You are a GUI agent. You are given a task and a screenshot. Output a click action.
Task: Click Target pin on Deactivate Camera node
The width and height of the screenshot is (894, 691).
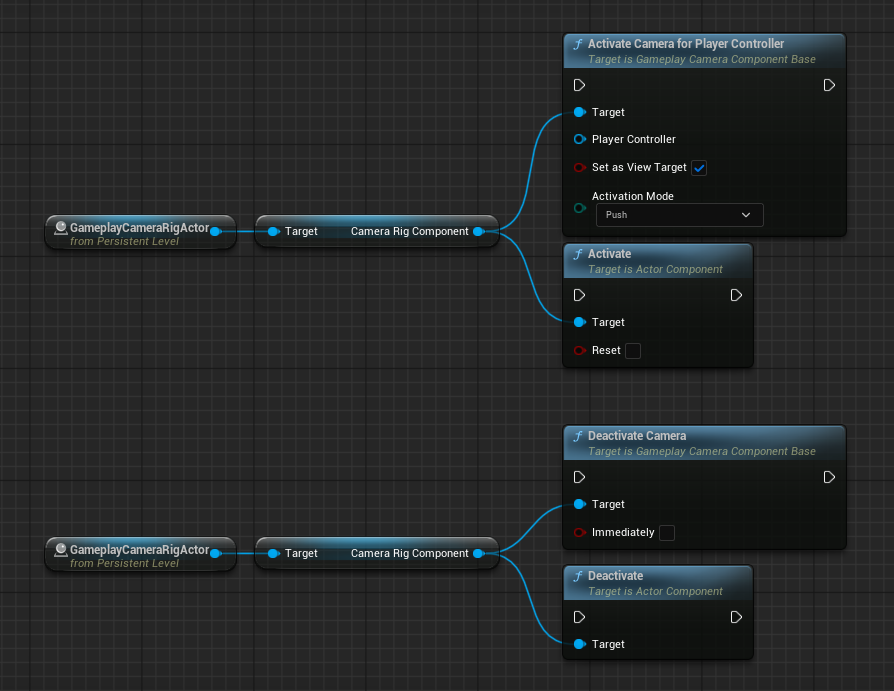(580, 504)
